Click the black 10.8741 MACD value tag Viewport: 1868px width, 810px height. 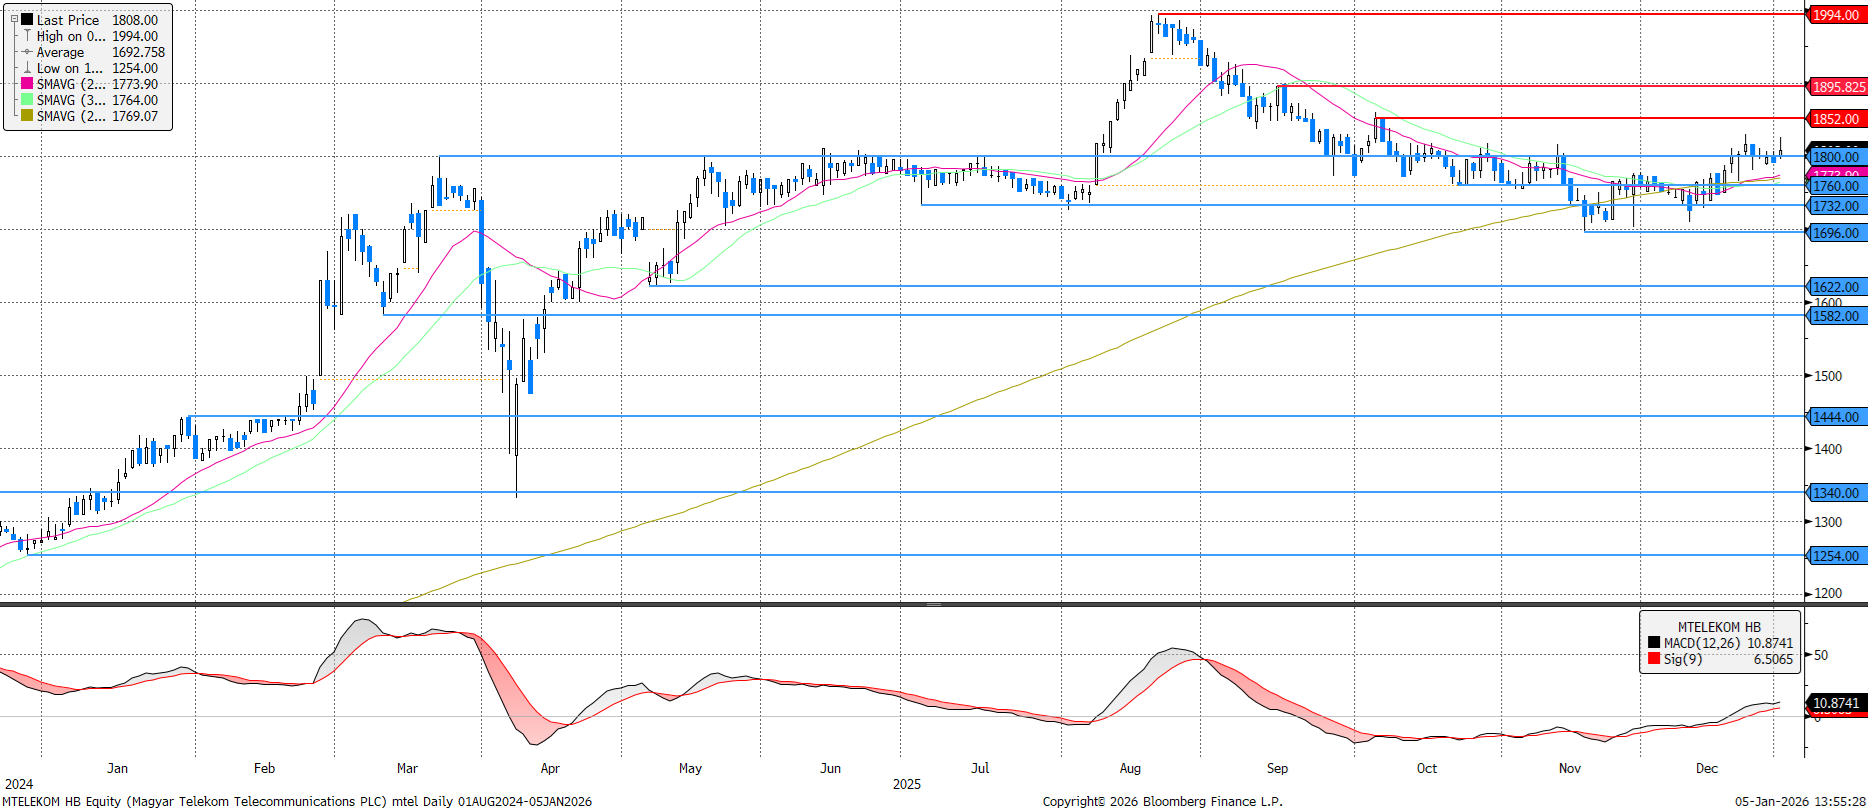pos(1835,704)
